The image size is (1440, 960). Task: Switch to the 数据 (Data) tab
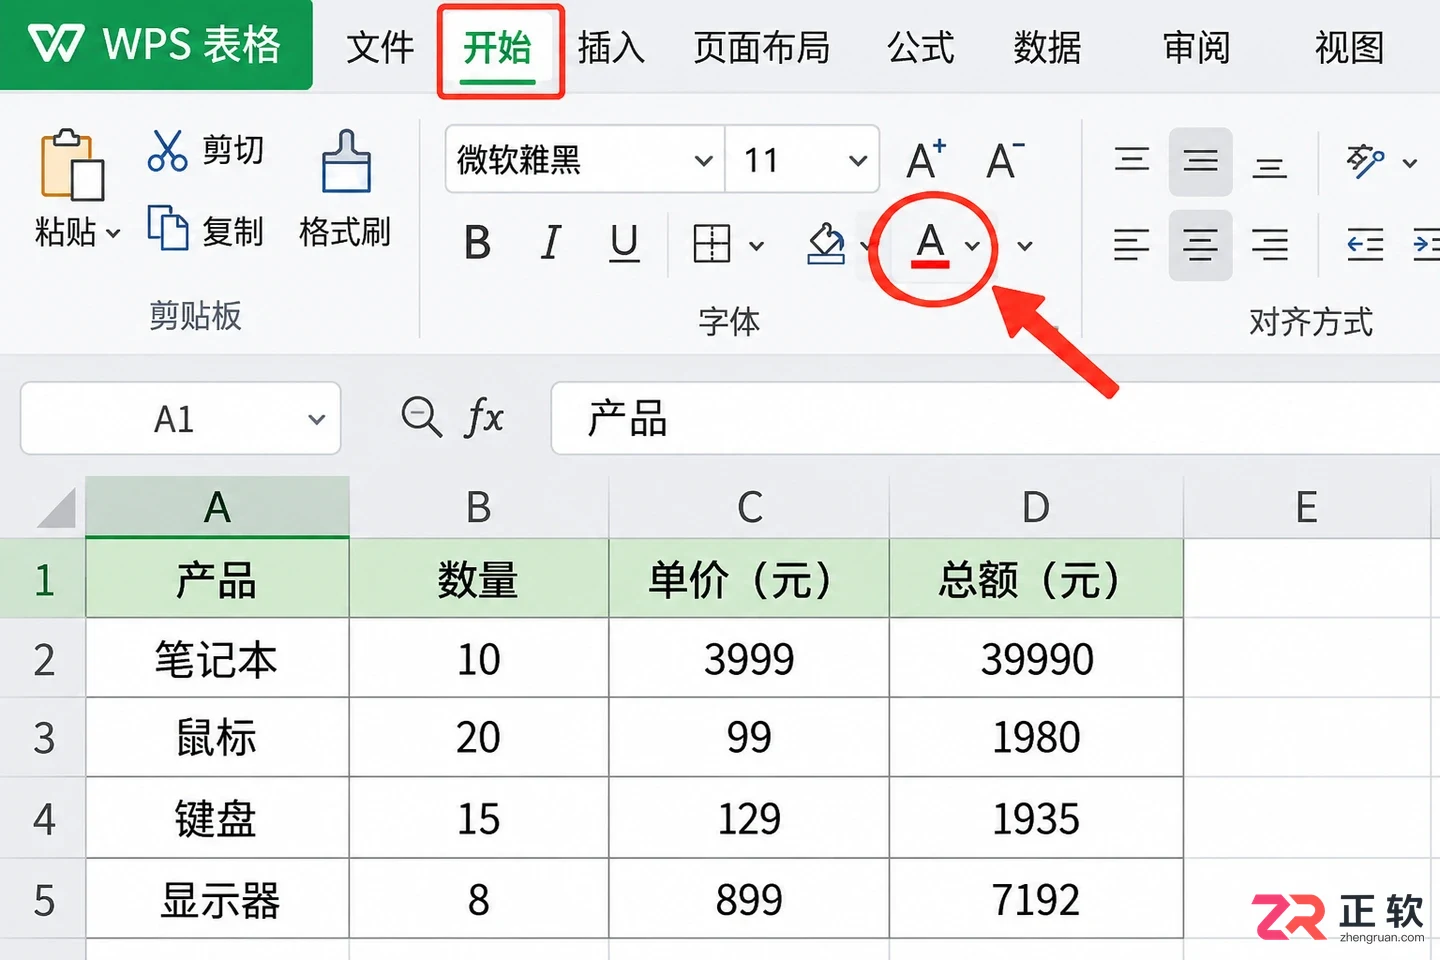(1047, 47)
